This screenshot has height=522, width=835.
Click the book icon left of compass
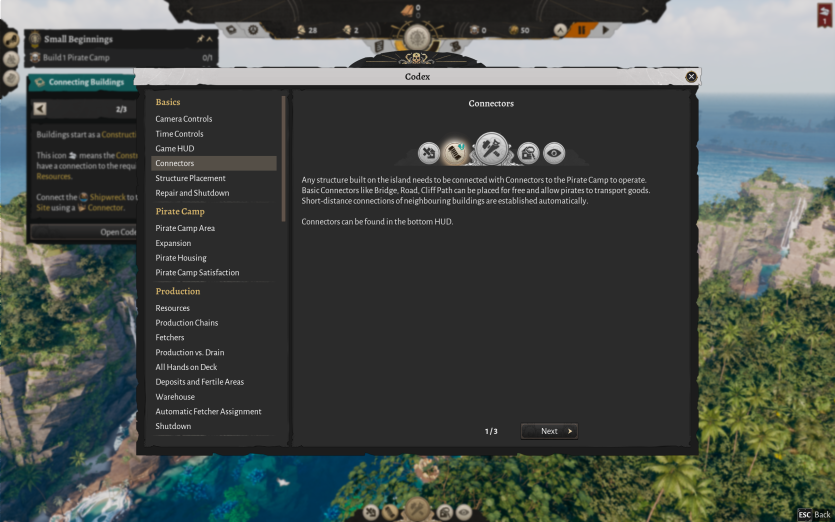tap(379, 46)
